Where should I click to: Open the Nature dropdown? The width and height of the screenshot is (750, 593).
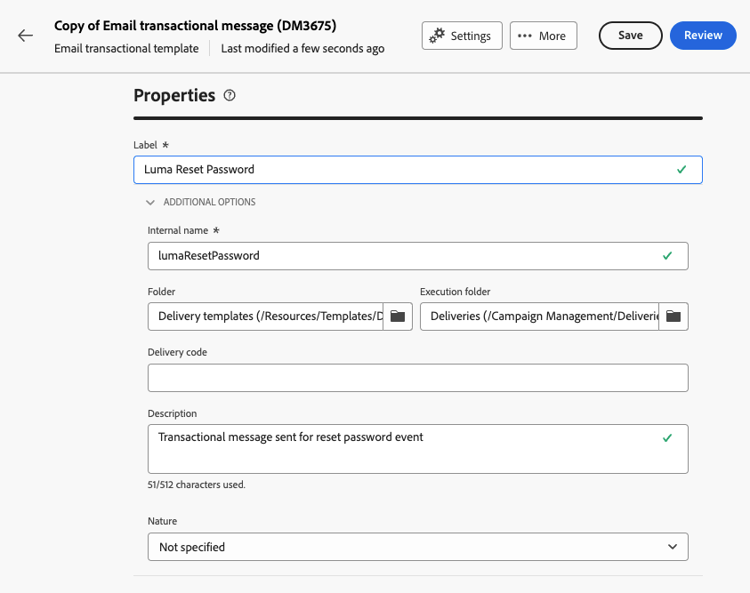click(x=418, y=547)
